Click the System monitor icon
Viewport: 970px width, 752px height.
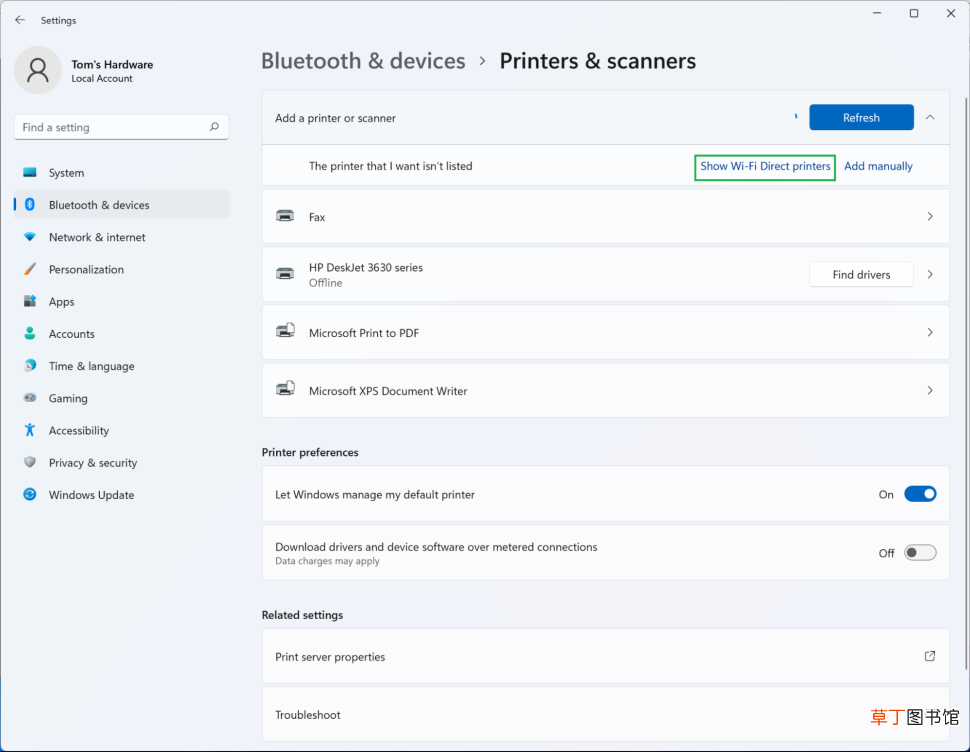tap(30, 173)
